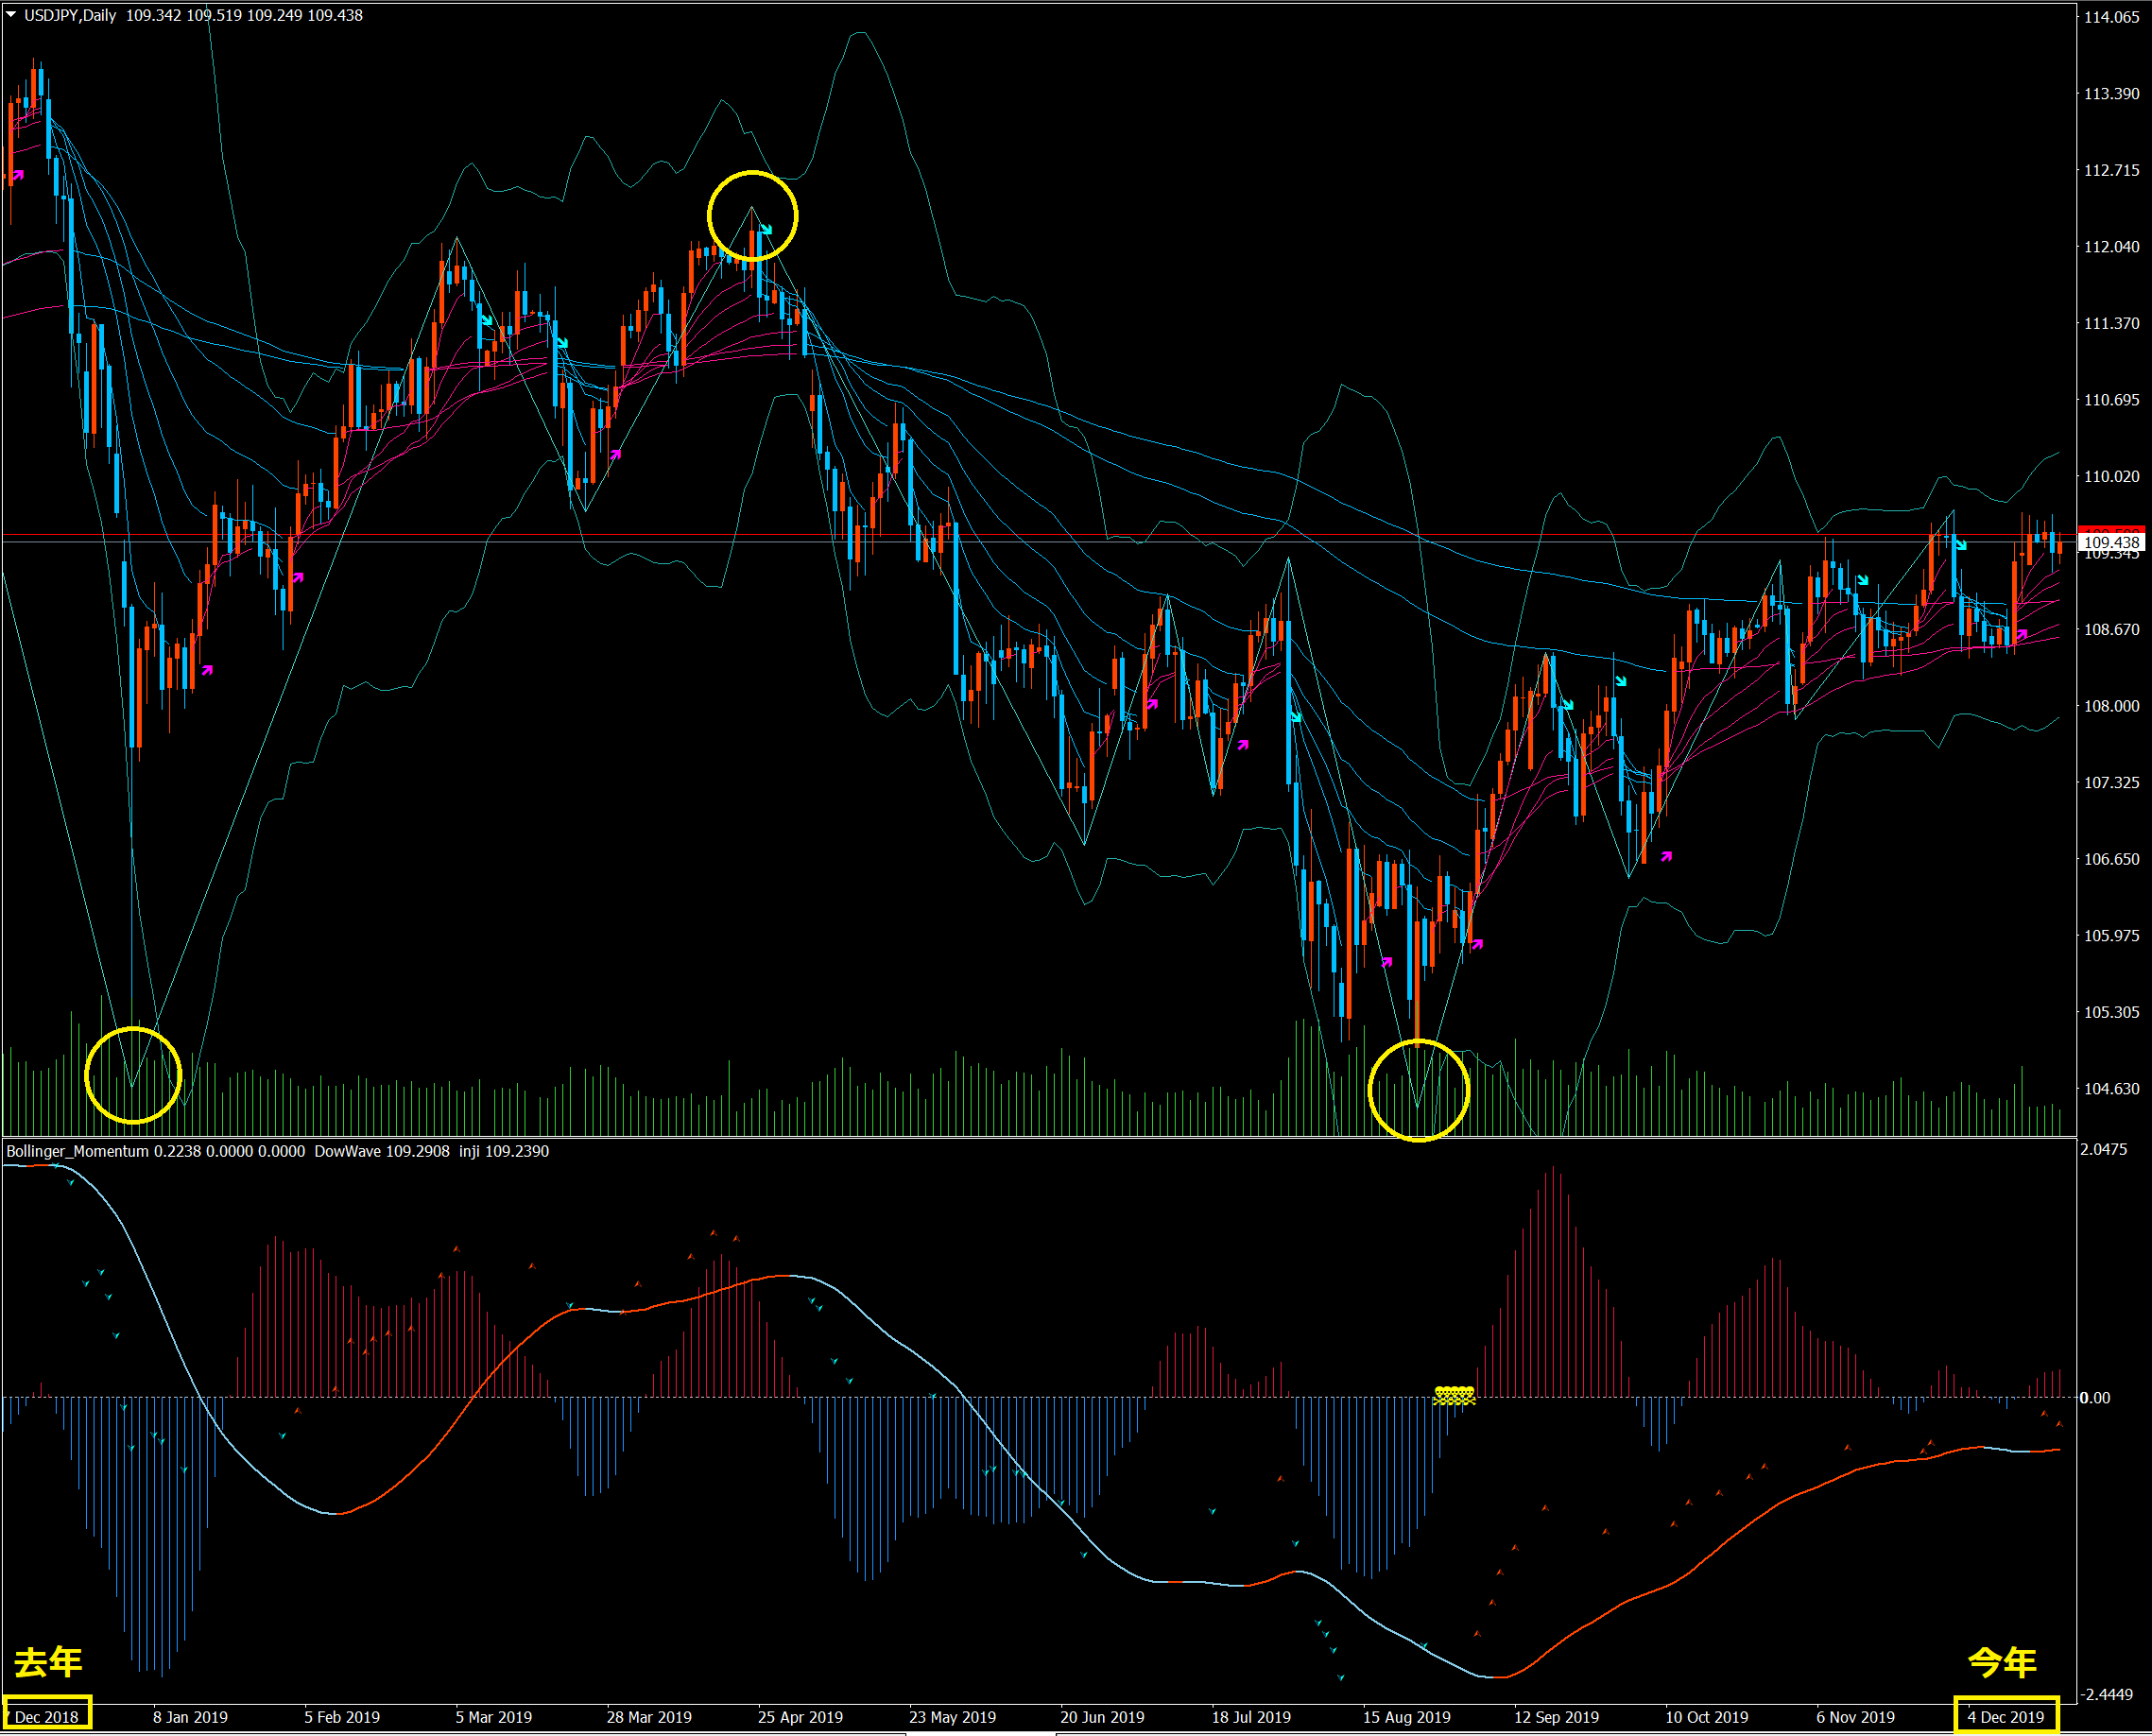Click the magenta up arrow at far-left chart edge
The width and height of the screenshot is (2152, 1736).
[17, 176]
